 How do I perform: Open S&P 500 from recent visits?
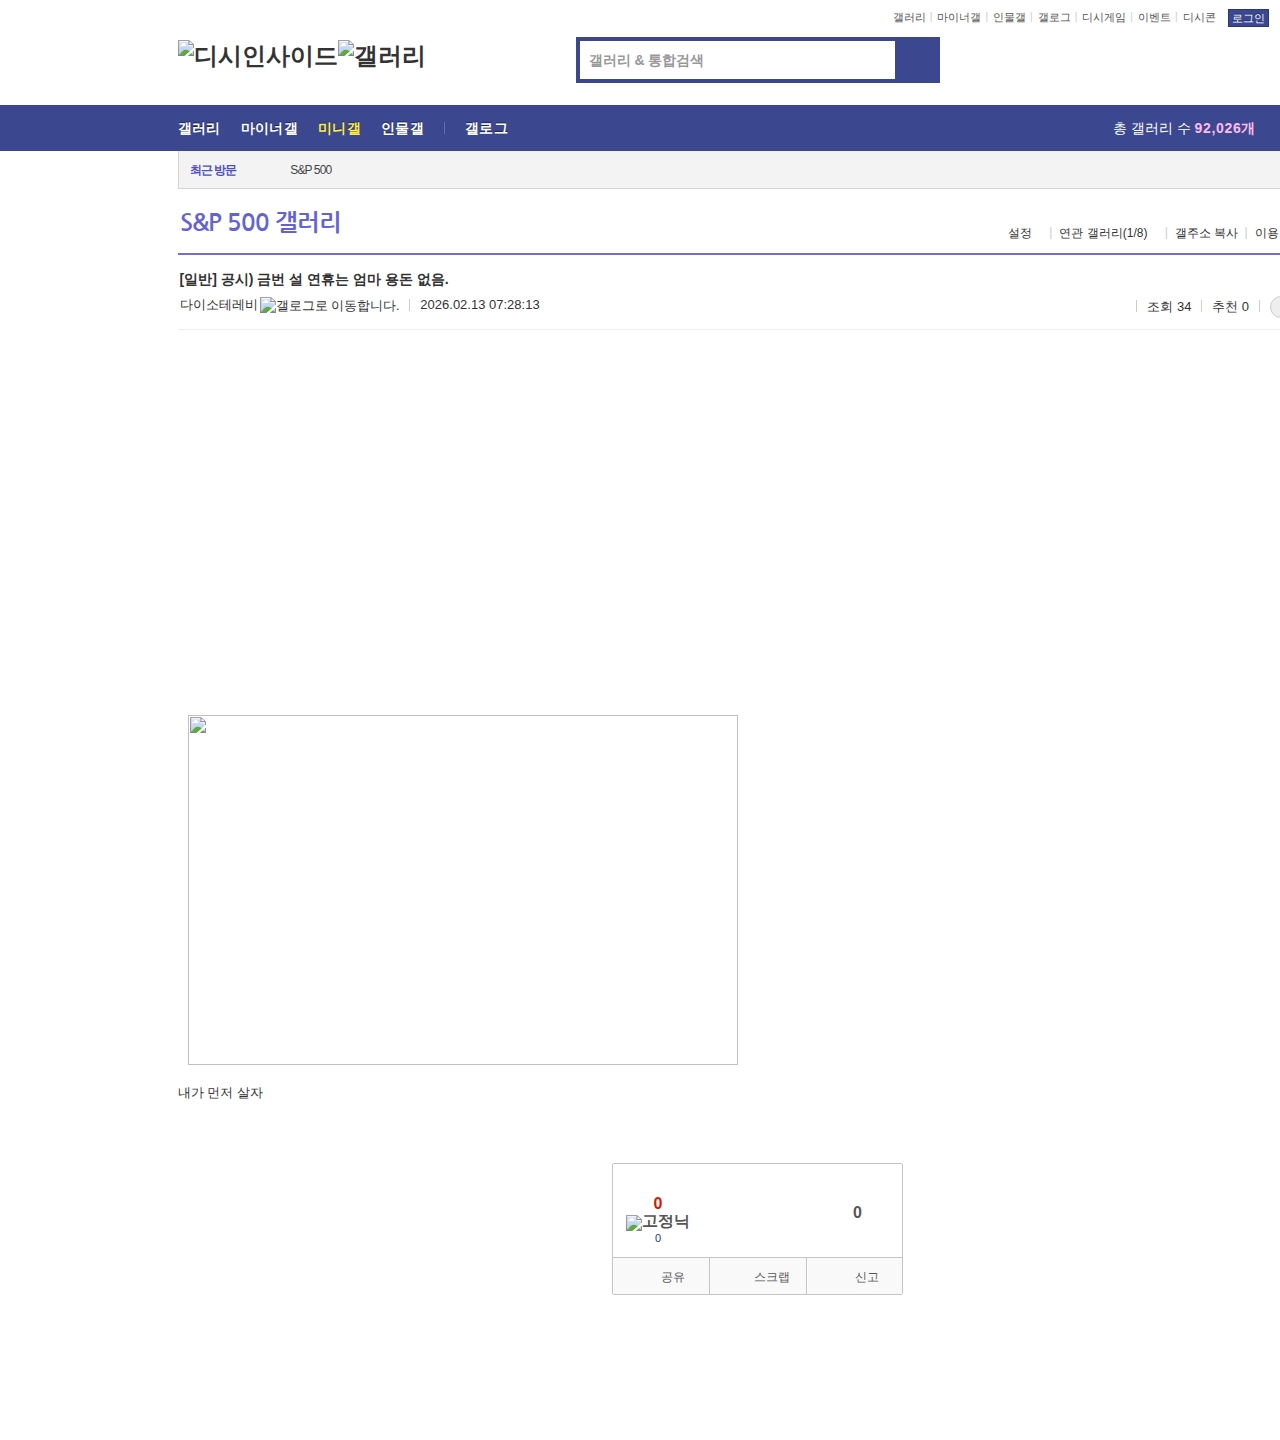311,170
